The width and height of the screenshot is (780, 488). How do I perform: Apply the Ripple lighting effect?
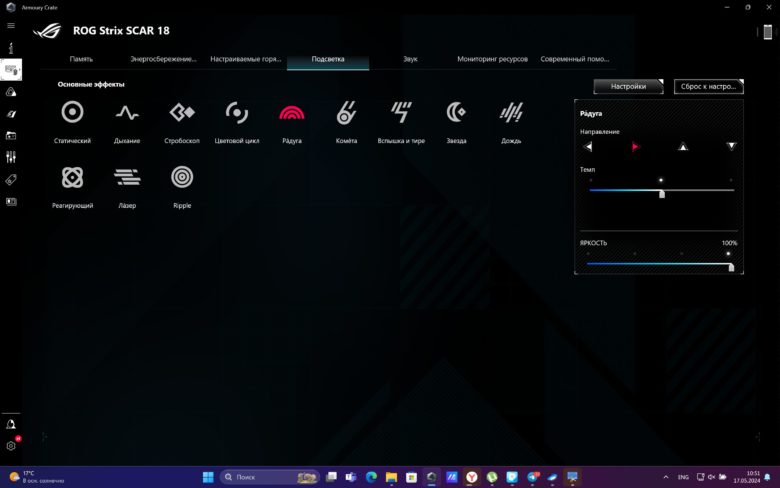click(x=182, y=177)
